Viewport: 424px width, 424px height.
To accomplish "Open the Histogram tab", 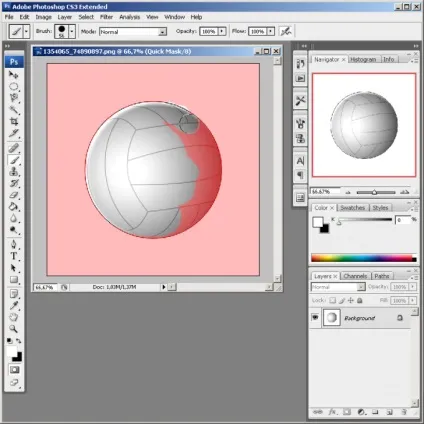I will coord(363,59).
